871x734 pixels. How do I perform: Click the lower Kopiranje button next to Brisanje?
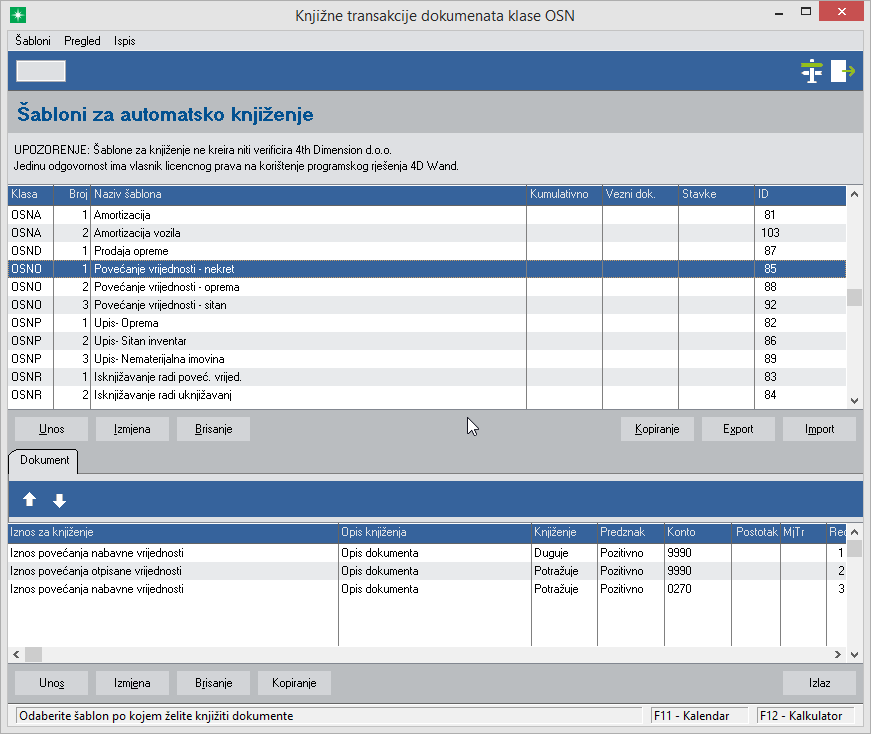[x=294, y=683]
